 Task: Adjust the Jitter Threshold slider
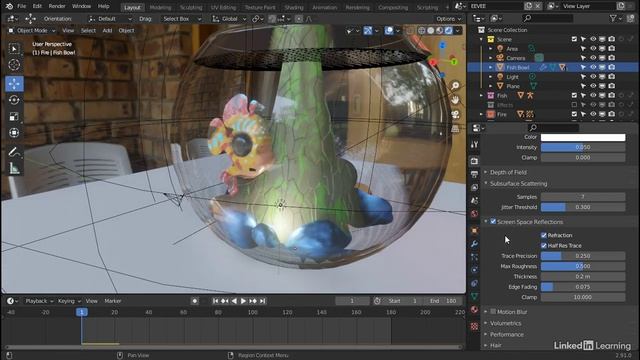pyautogui.click(x=583, y=207)
